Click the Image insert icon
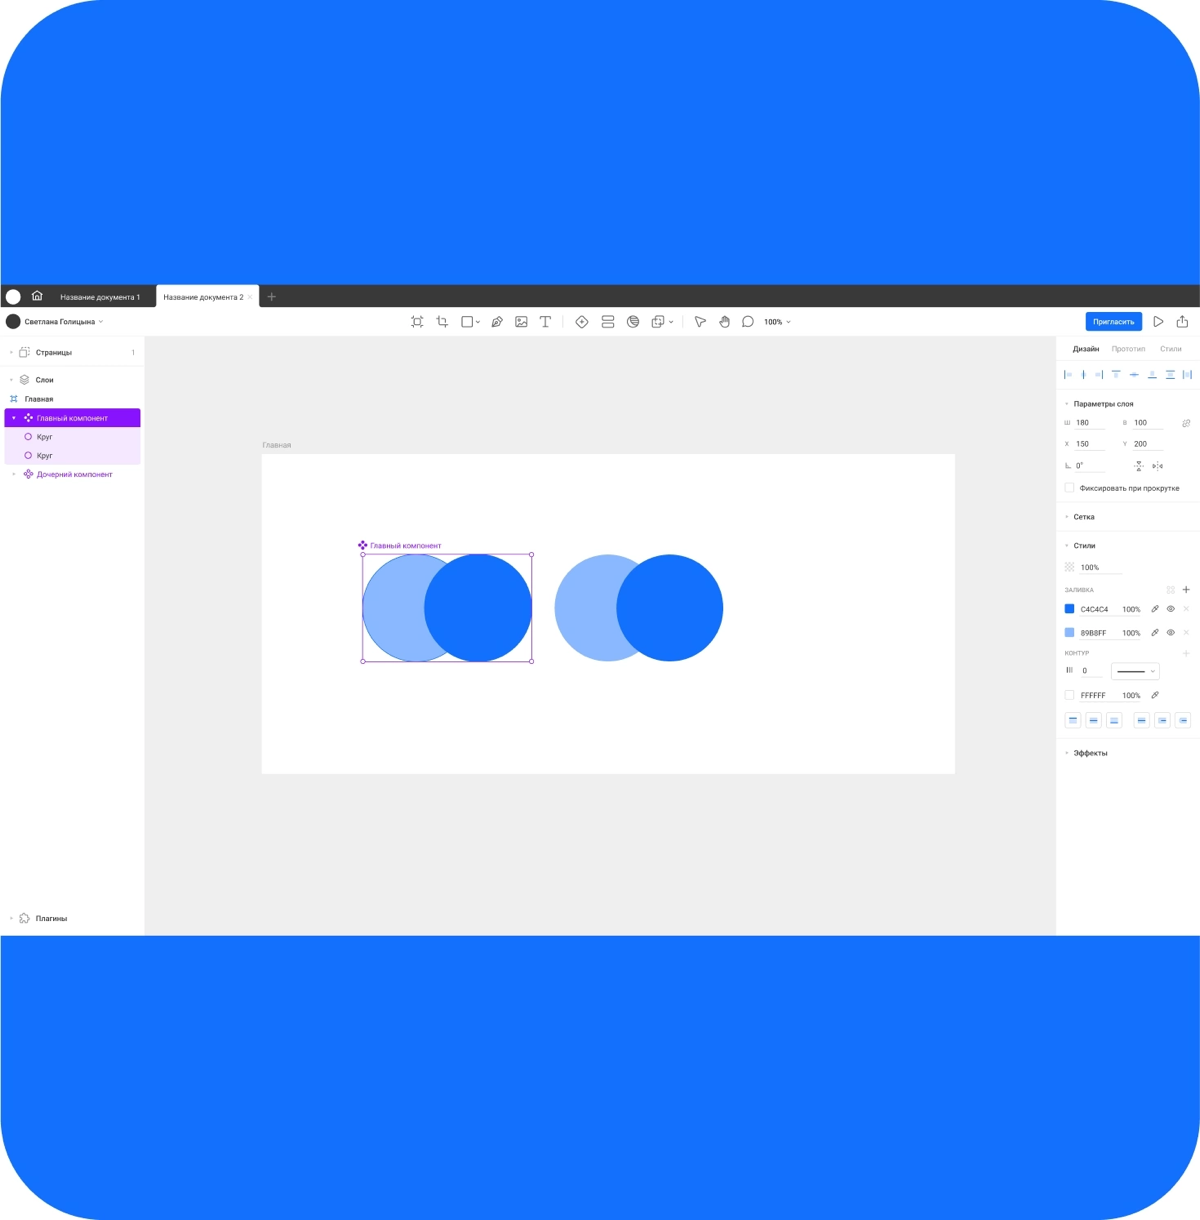This screenshot has height=1220, width=1200. [x=521, y=322]
